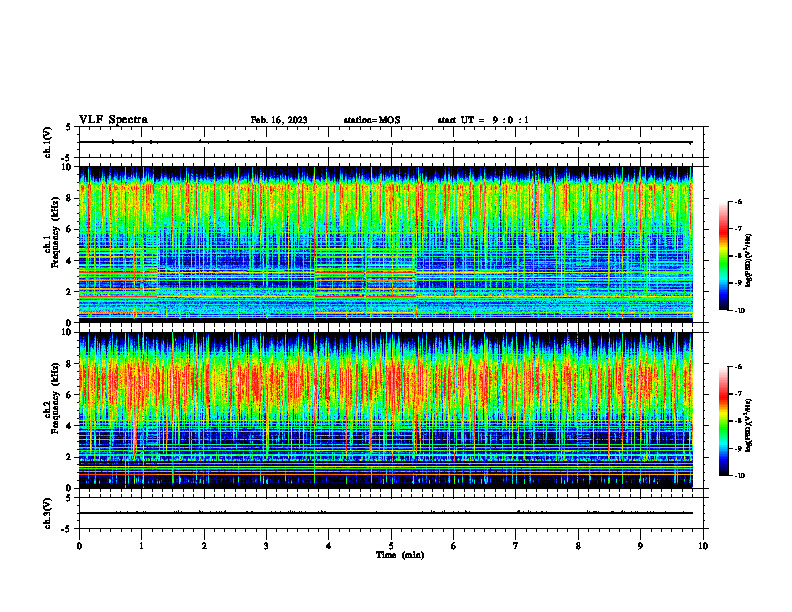Image resolution: width=792 pixels, height=612 pixels.
Task: Click the 'Time (min)' axis label
Action: click(x=400, y=555)
